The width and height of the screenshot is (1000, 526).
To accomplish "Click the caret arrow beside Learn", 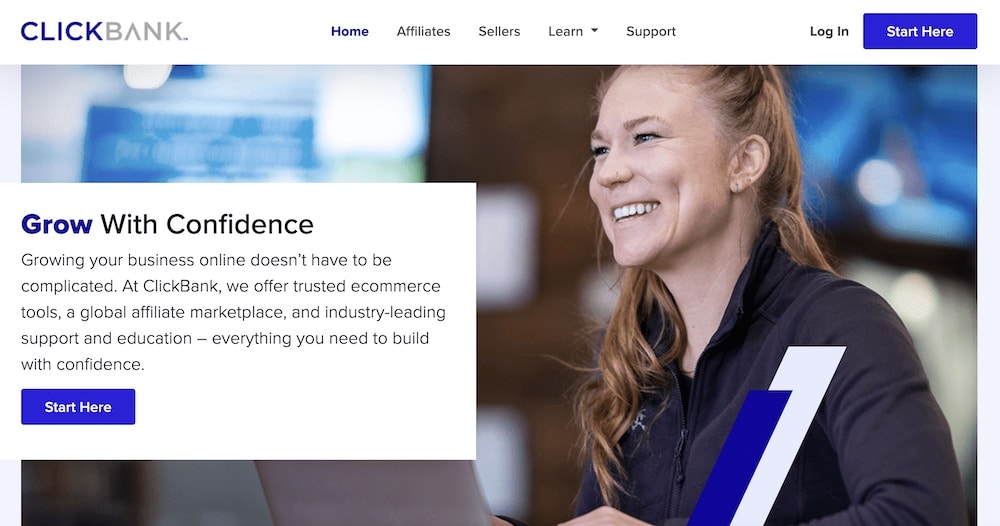I will pos(594,31).
